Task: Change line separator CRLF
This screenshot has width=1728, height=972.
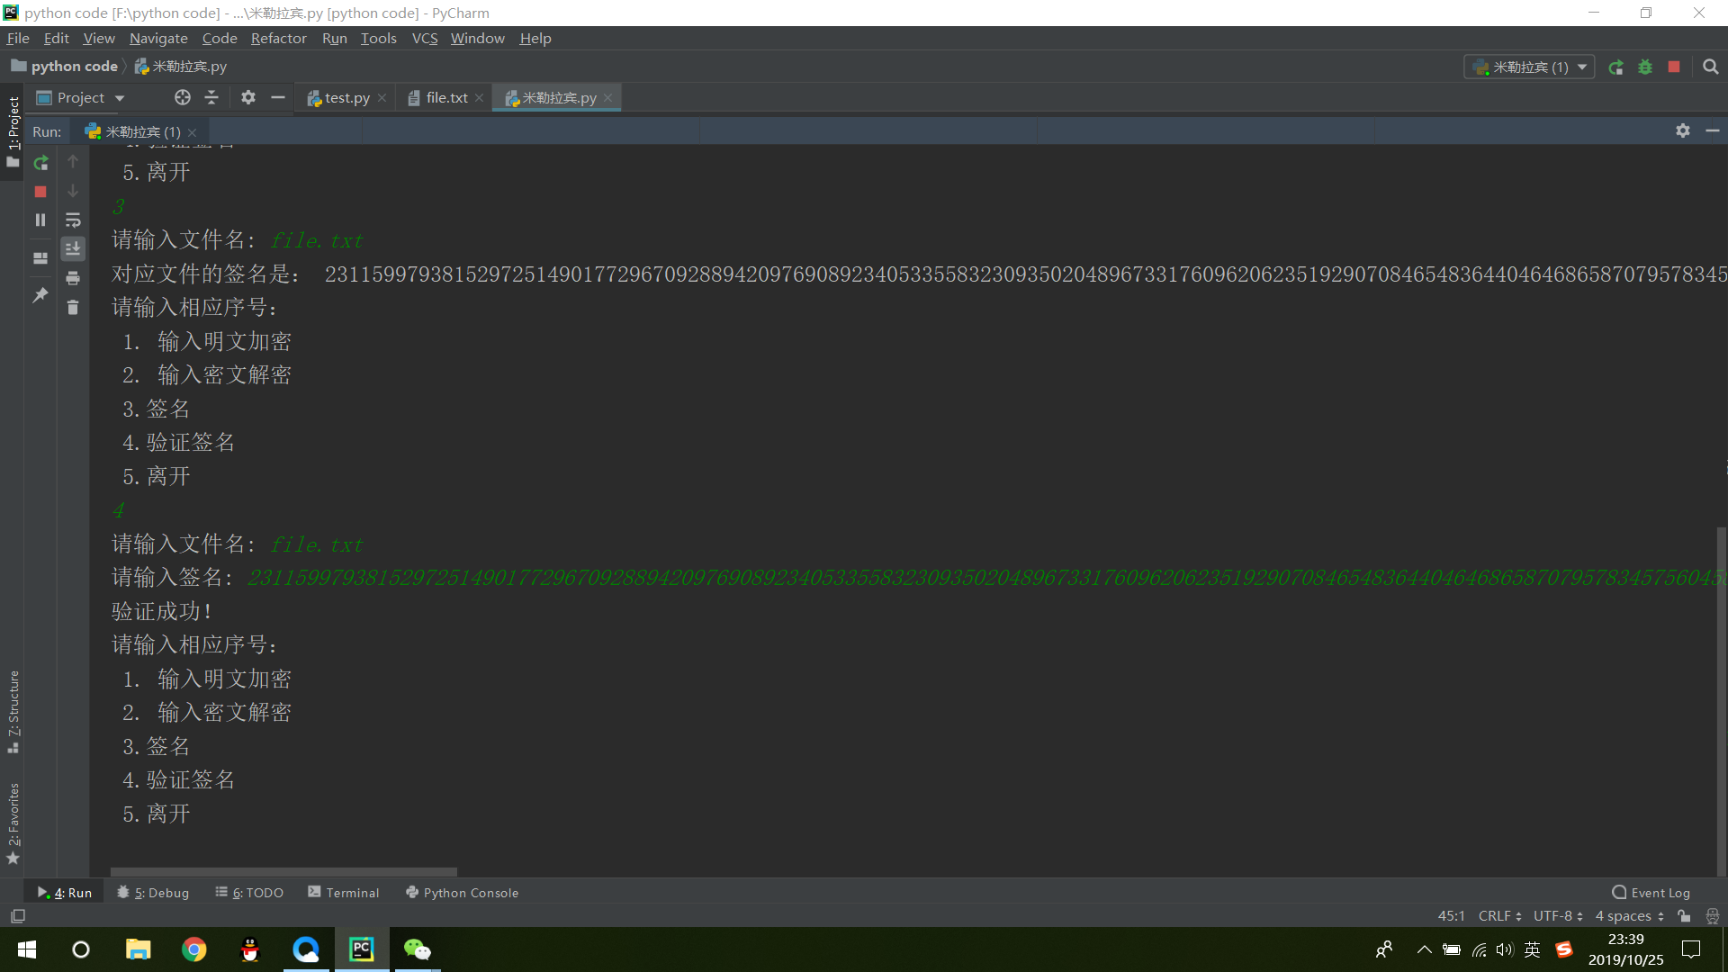Action: click(x=1500, y=916)
